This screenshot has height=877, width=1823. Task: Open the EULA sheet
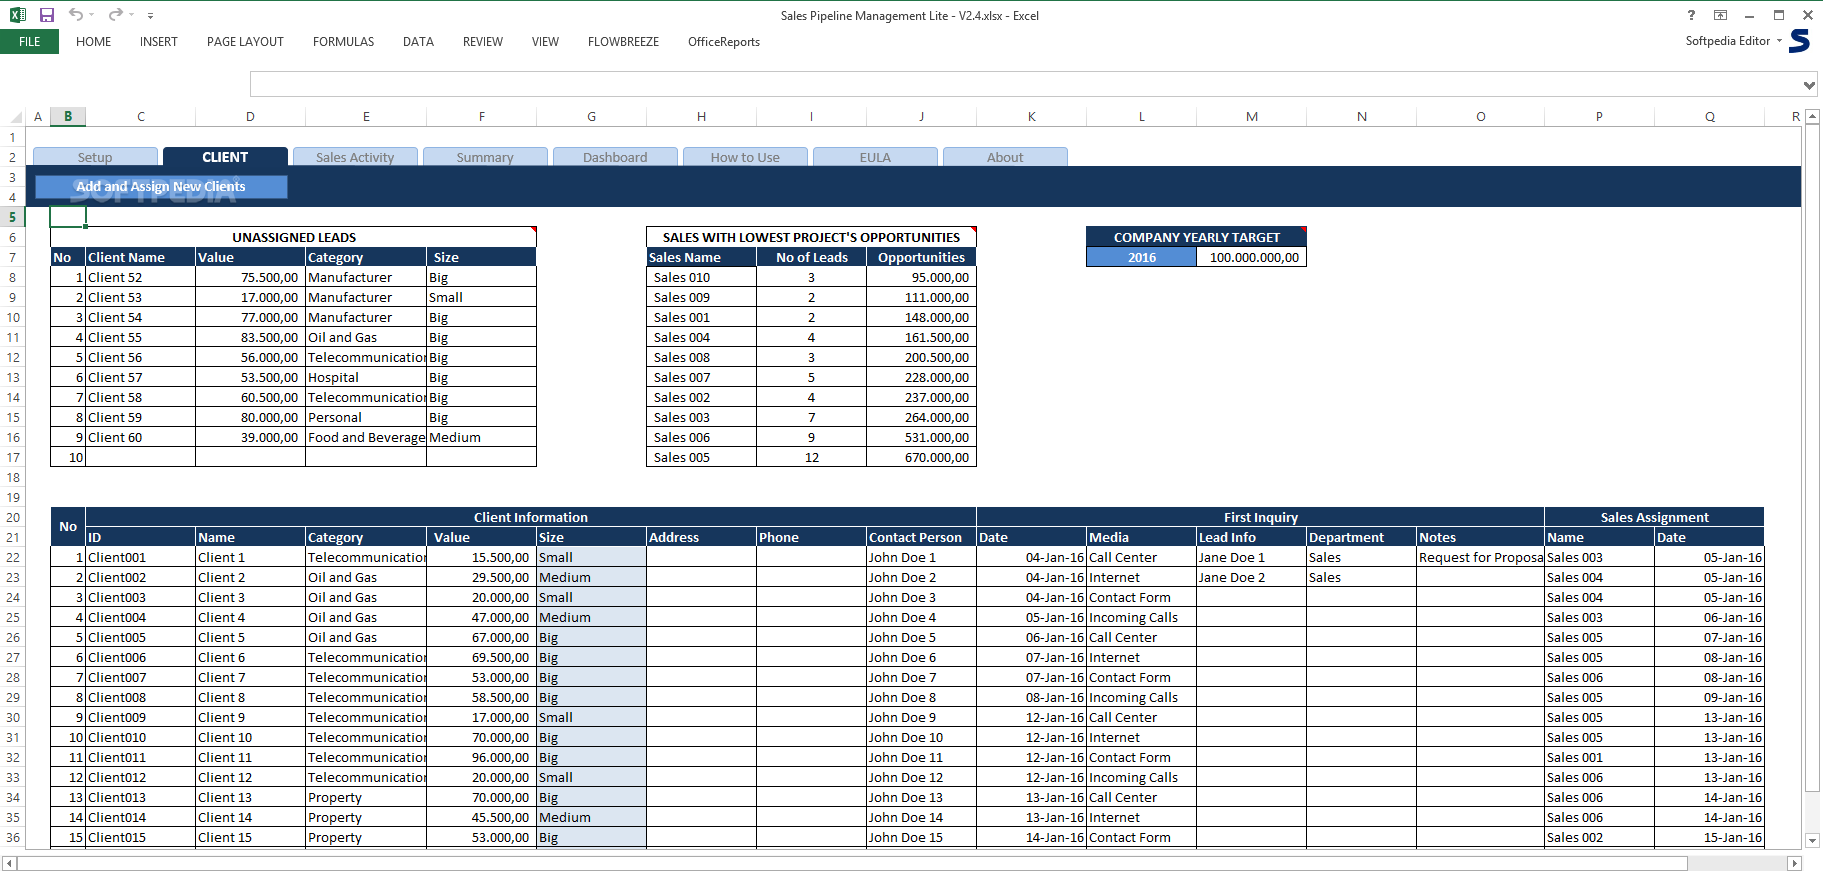(875, 157)
